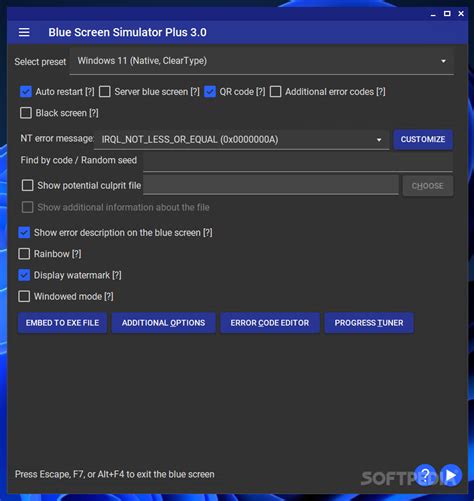Click the 'Press Escape, F7, or Alt+F4' status text
Screen dimensions: 474x501
(115, 474)
